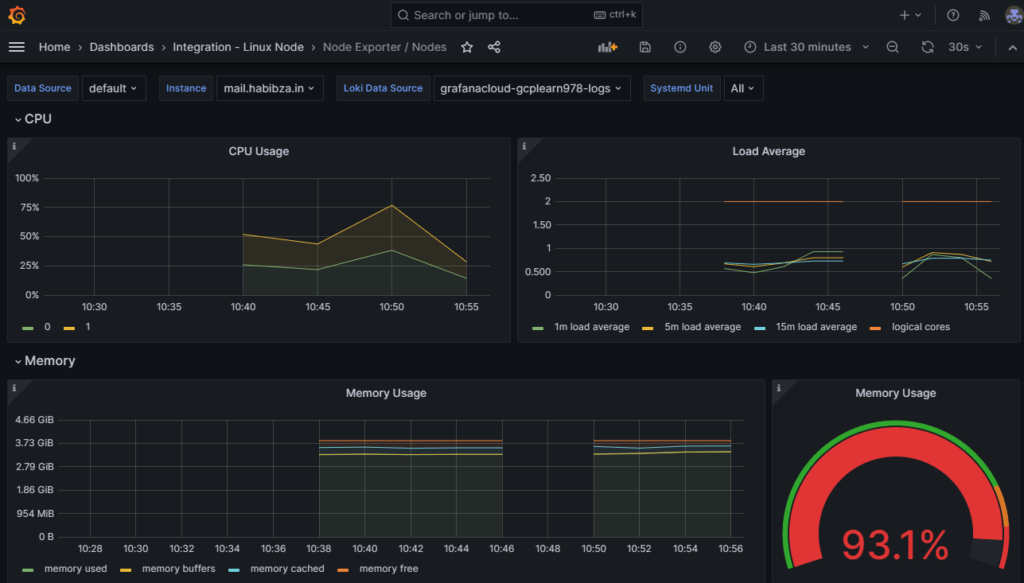Show Load Average panel info icon
The width and height of the screenshot is (1024, 583).
(x=524, y=146)
